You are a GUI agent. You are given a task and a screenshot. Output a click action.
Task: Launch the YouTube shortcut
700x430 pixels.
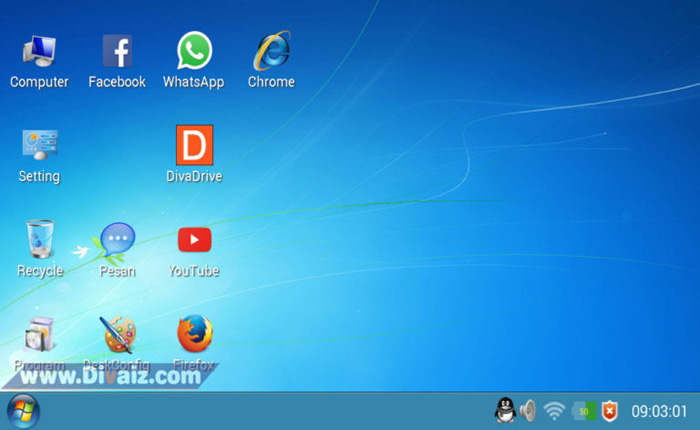(x=194, y=240)
